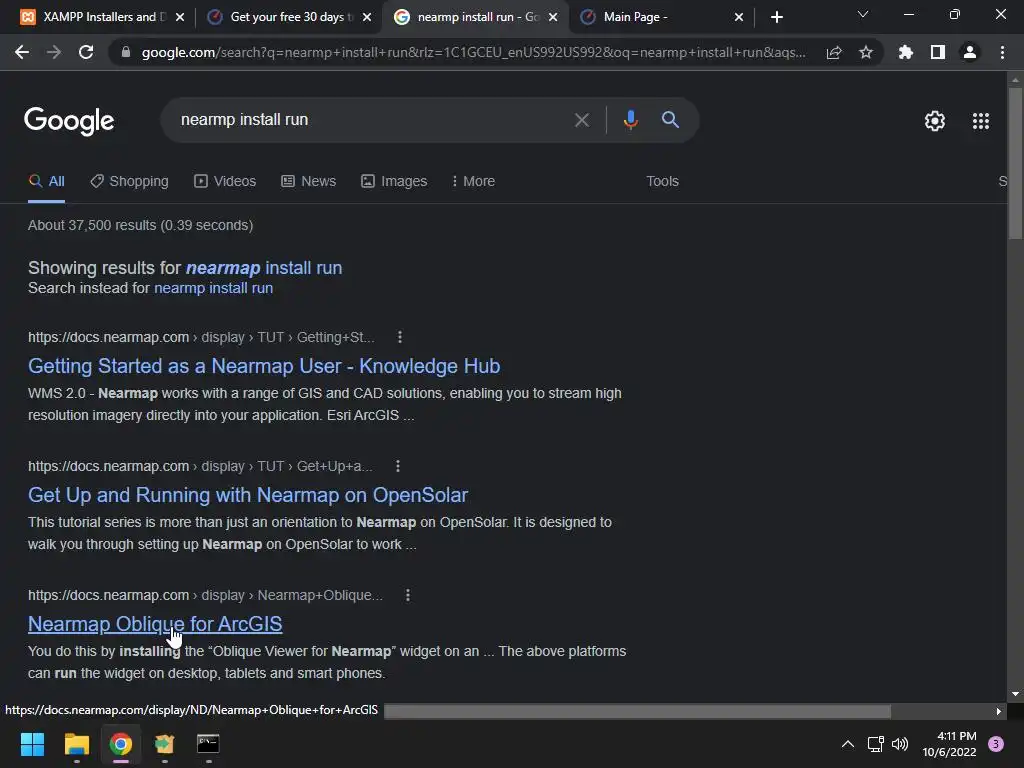1024x768 pixels.
Task: Search instead for nearmp install run
Action: [214, 288]
